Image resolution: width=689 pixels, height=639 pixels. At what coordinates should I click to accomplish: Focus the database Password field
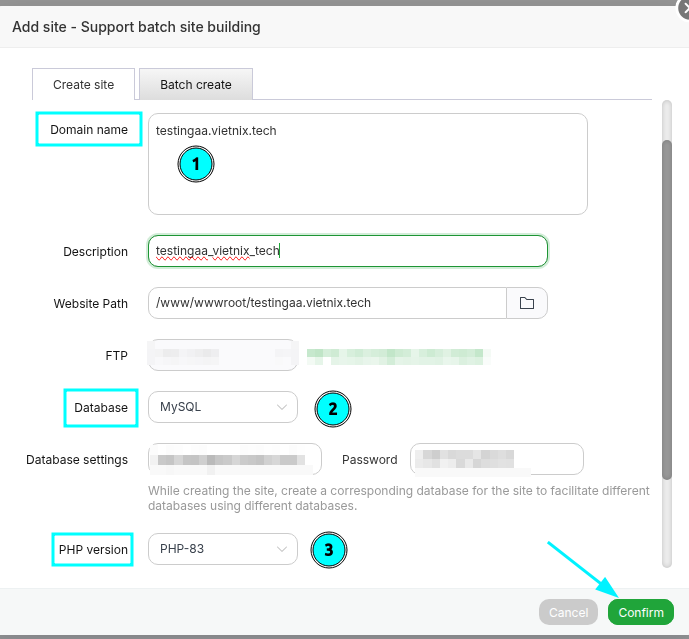pos(496,459)
